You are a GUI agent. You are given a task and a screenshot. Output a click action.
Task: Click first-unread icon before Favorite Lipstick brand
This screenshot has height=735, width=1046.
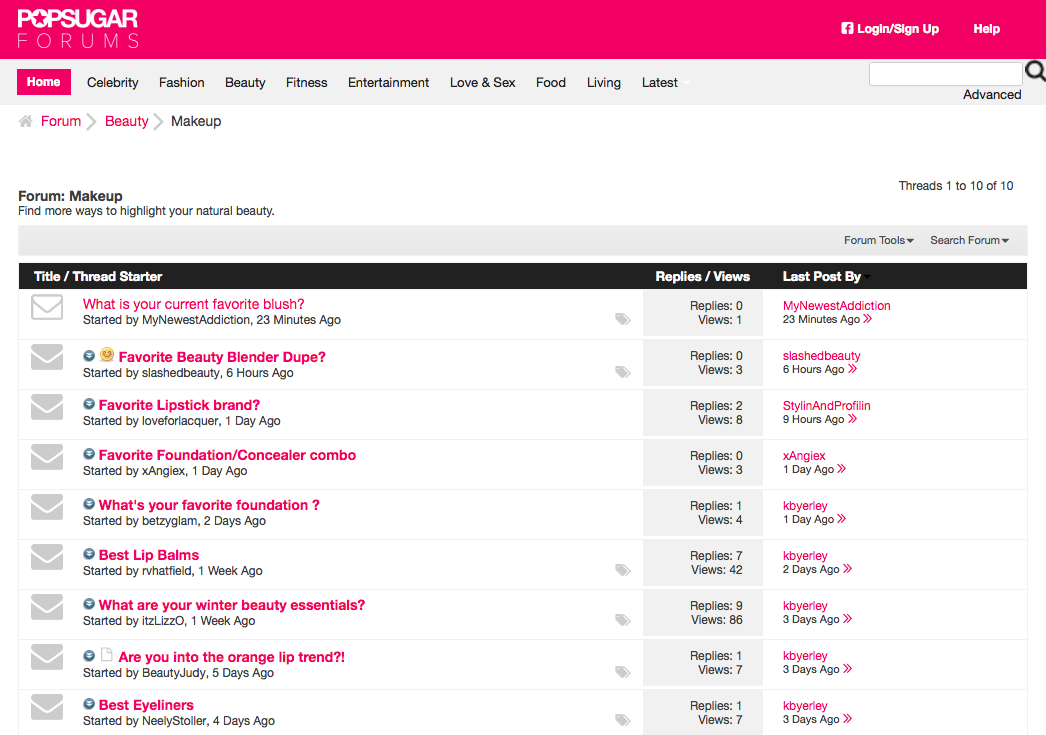(x=89, y=404)
